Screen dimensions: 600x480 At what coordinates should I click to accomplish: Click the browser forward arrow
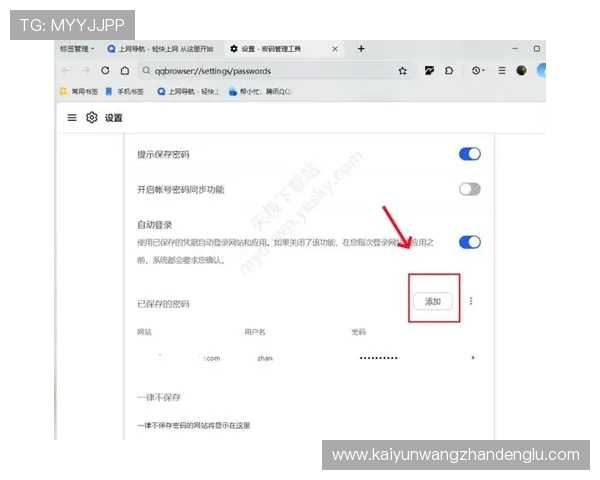[x=86, y=70]
